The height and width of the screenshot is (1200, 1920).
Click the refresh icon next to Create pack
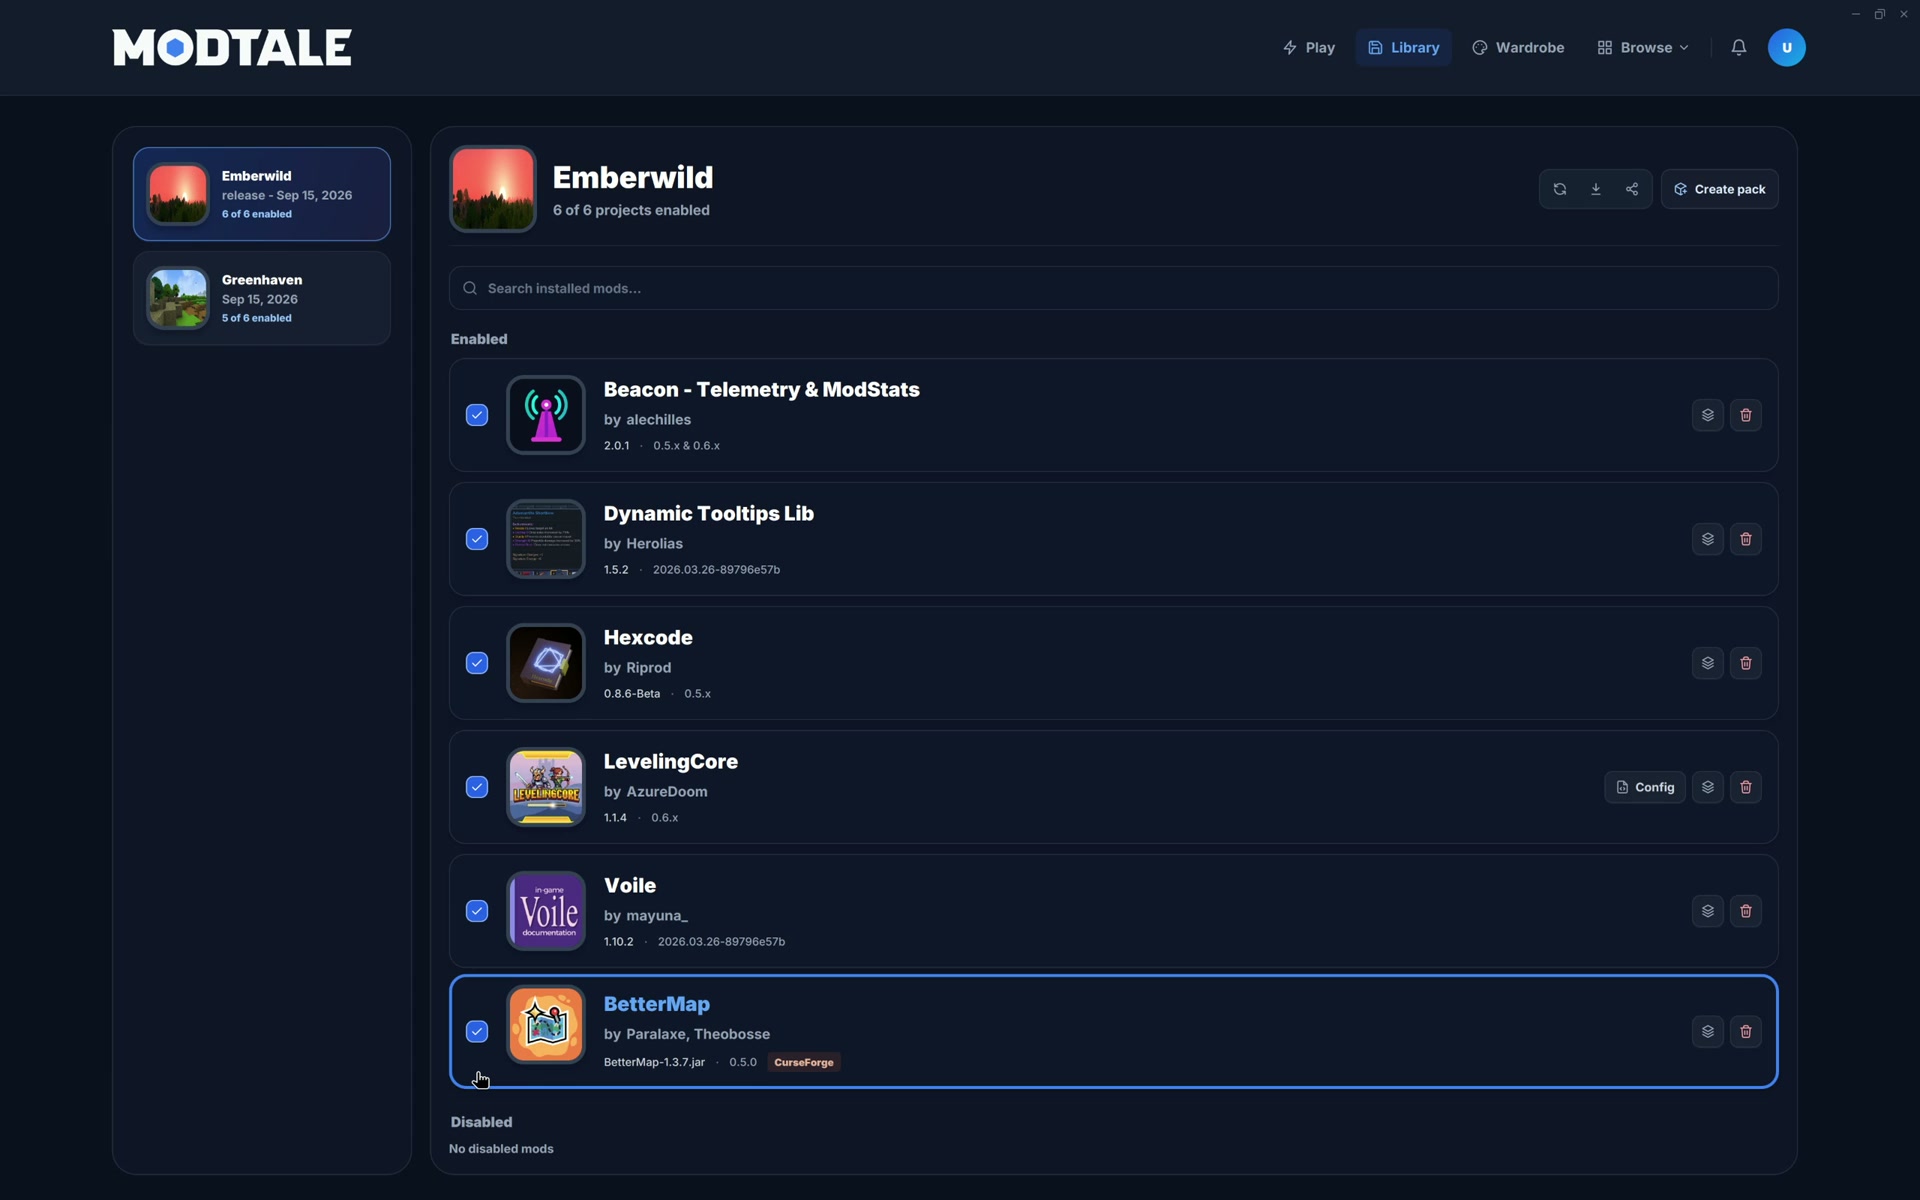point(1559,189)
